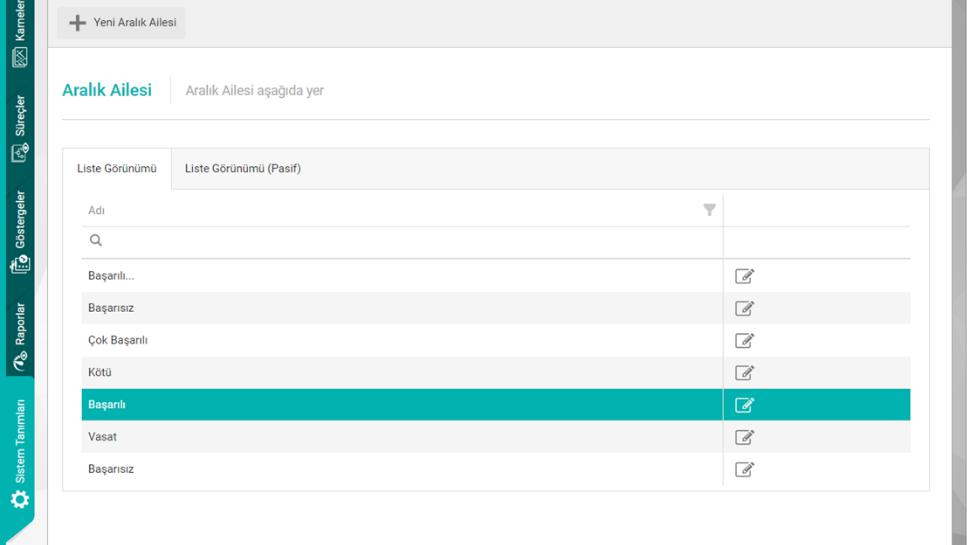Click the edit icon for the Başarılı... row
Viewport: 967px width, 545px height.
744,276
